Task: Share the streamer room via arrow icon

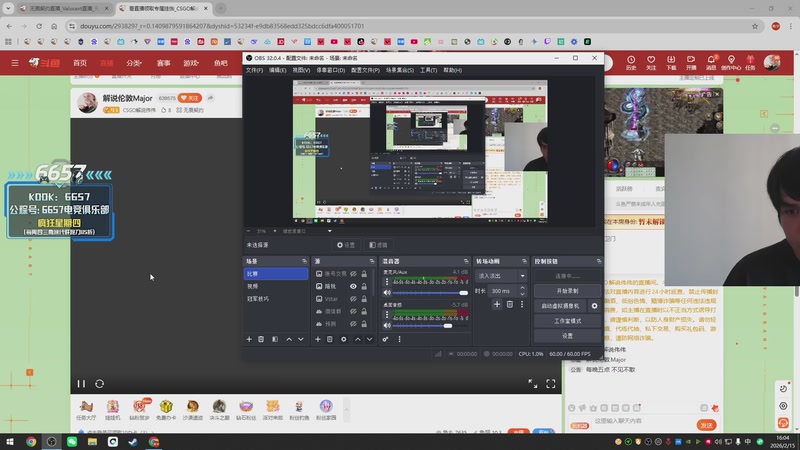Action: tap(210, 98)
